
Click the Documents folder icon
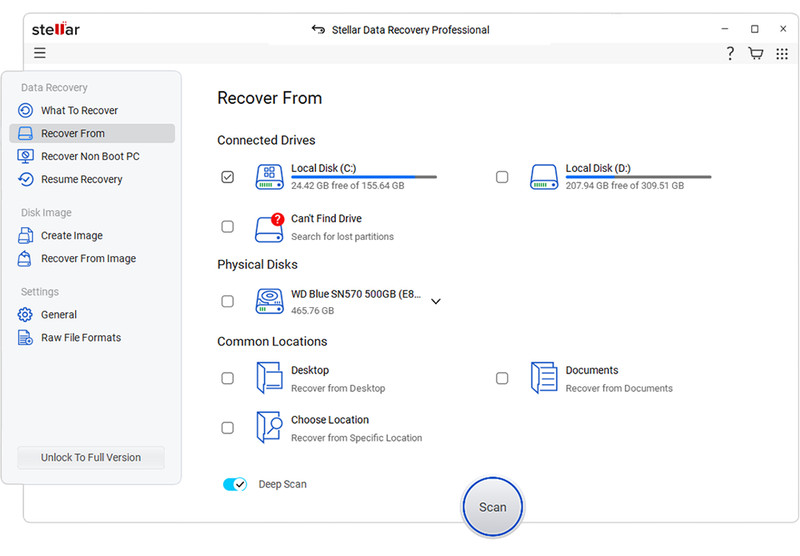click(544, 378)
